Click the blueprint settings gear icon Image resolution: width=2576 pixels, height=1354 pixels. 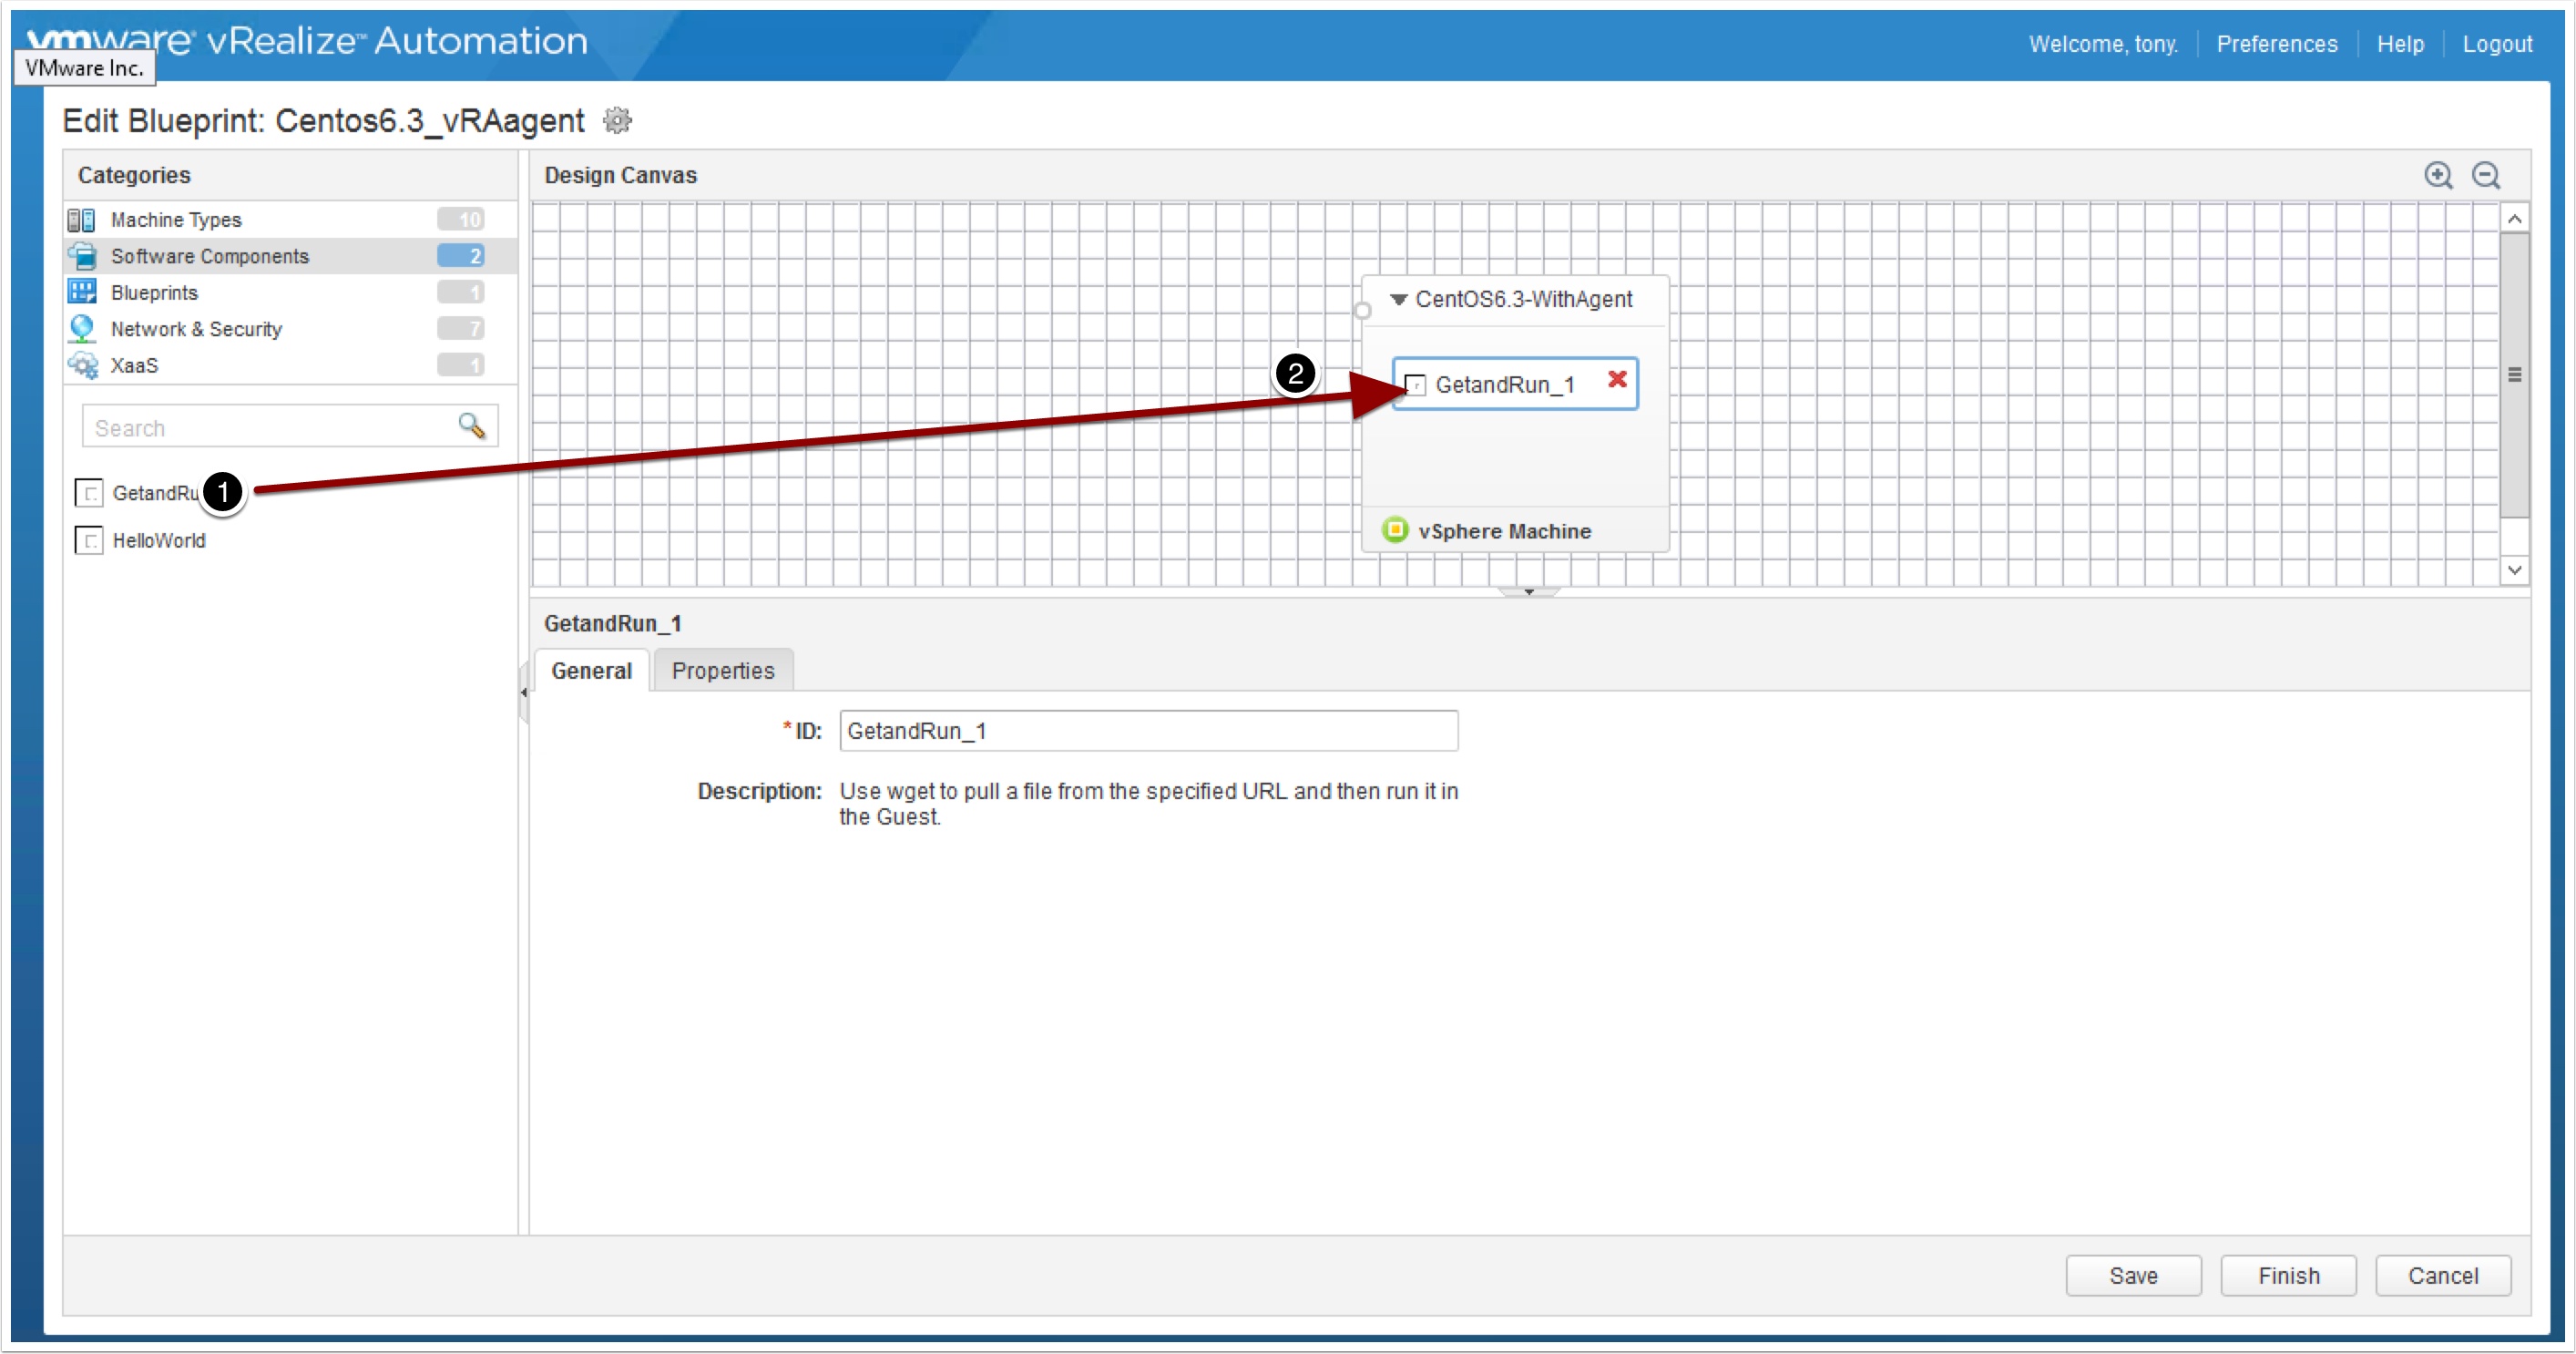point(617,121)
